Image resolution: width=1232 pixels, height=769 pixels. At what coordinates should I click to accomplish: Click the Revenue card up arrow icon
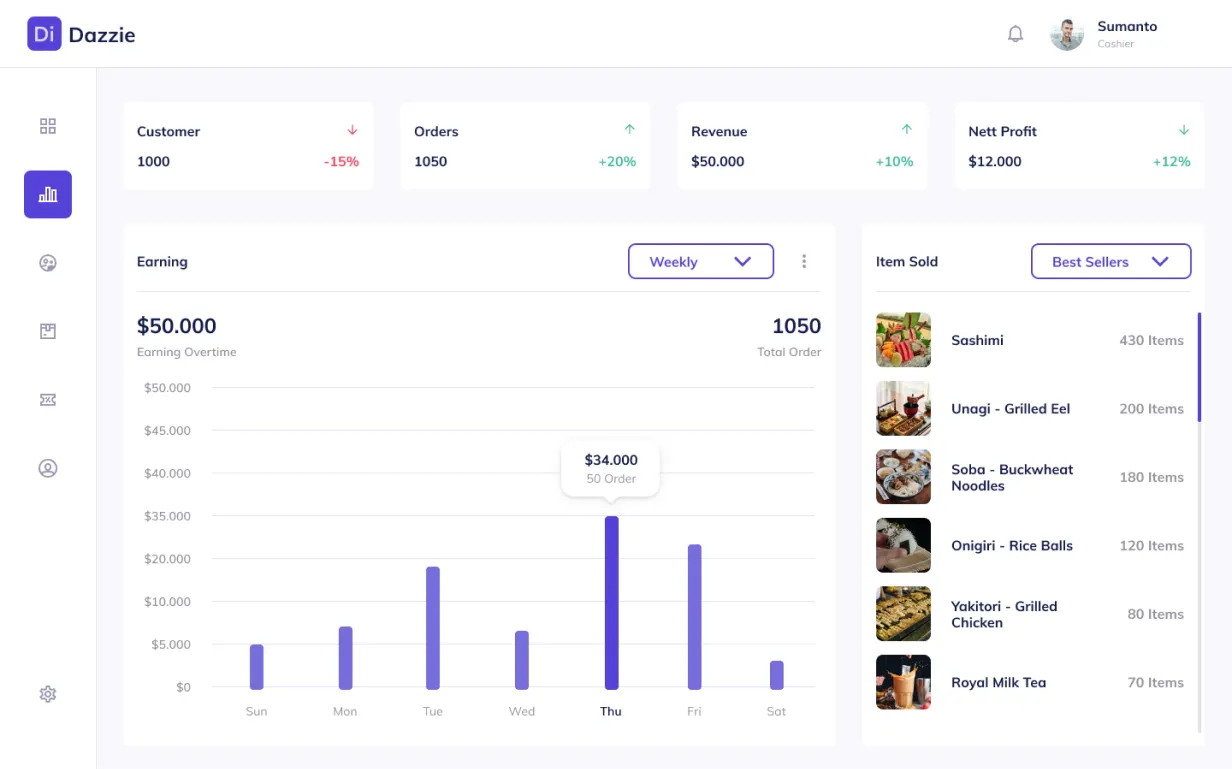[x=906, y=129]
